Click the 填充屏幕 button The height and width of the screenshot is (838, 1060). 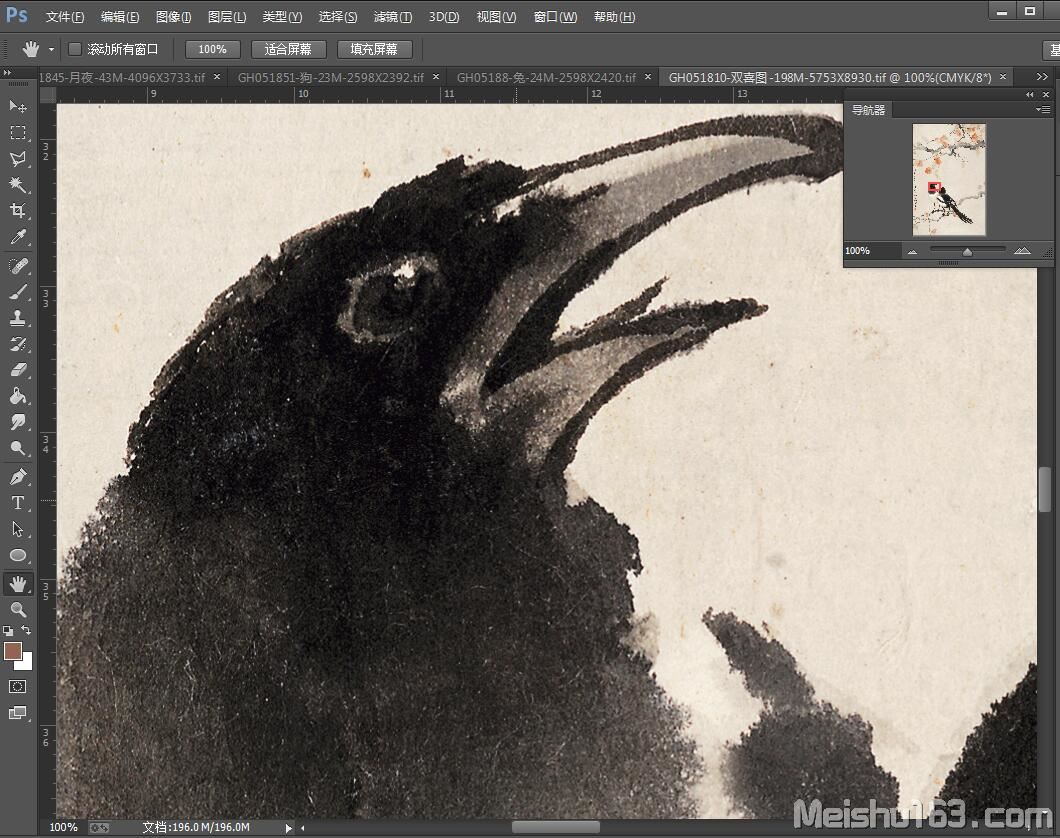point(375,49)
